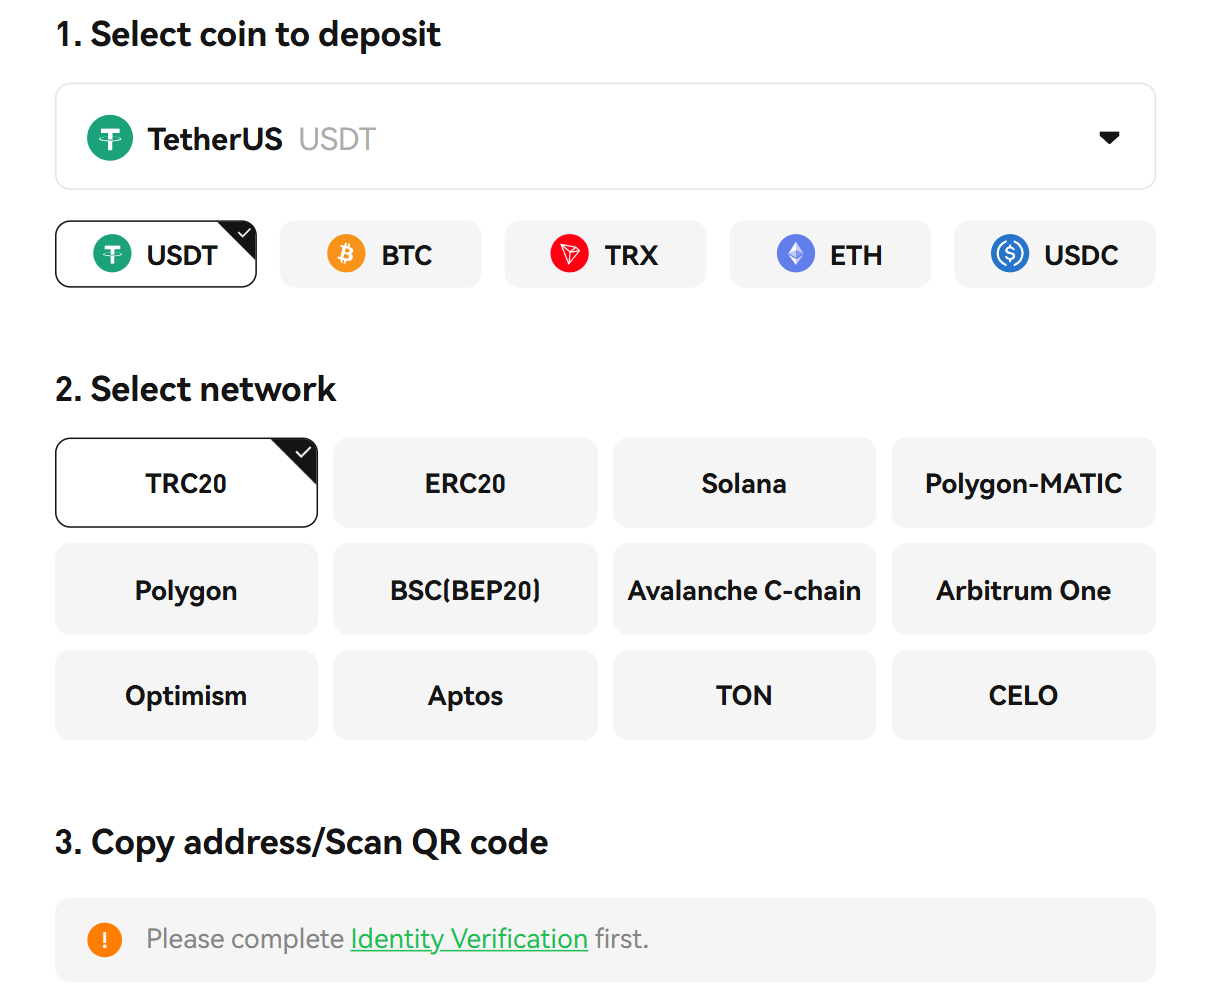
Task: Expand the coin dropdown arrow
Action: pos(1109,137)
